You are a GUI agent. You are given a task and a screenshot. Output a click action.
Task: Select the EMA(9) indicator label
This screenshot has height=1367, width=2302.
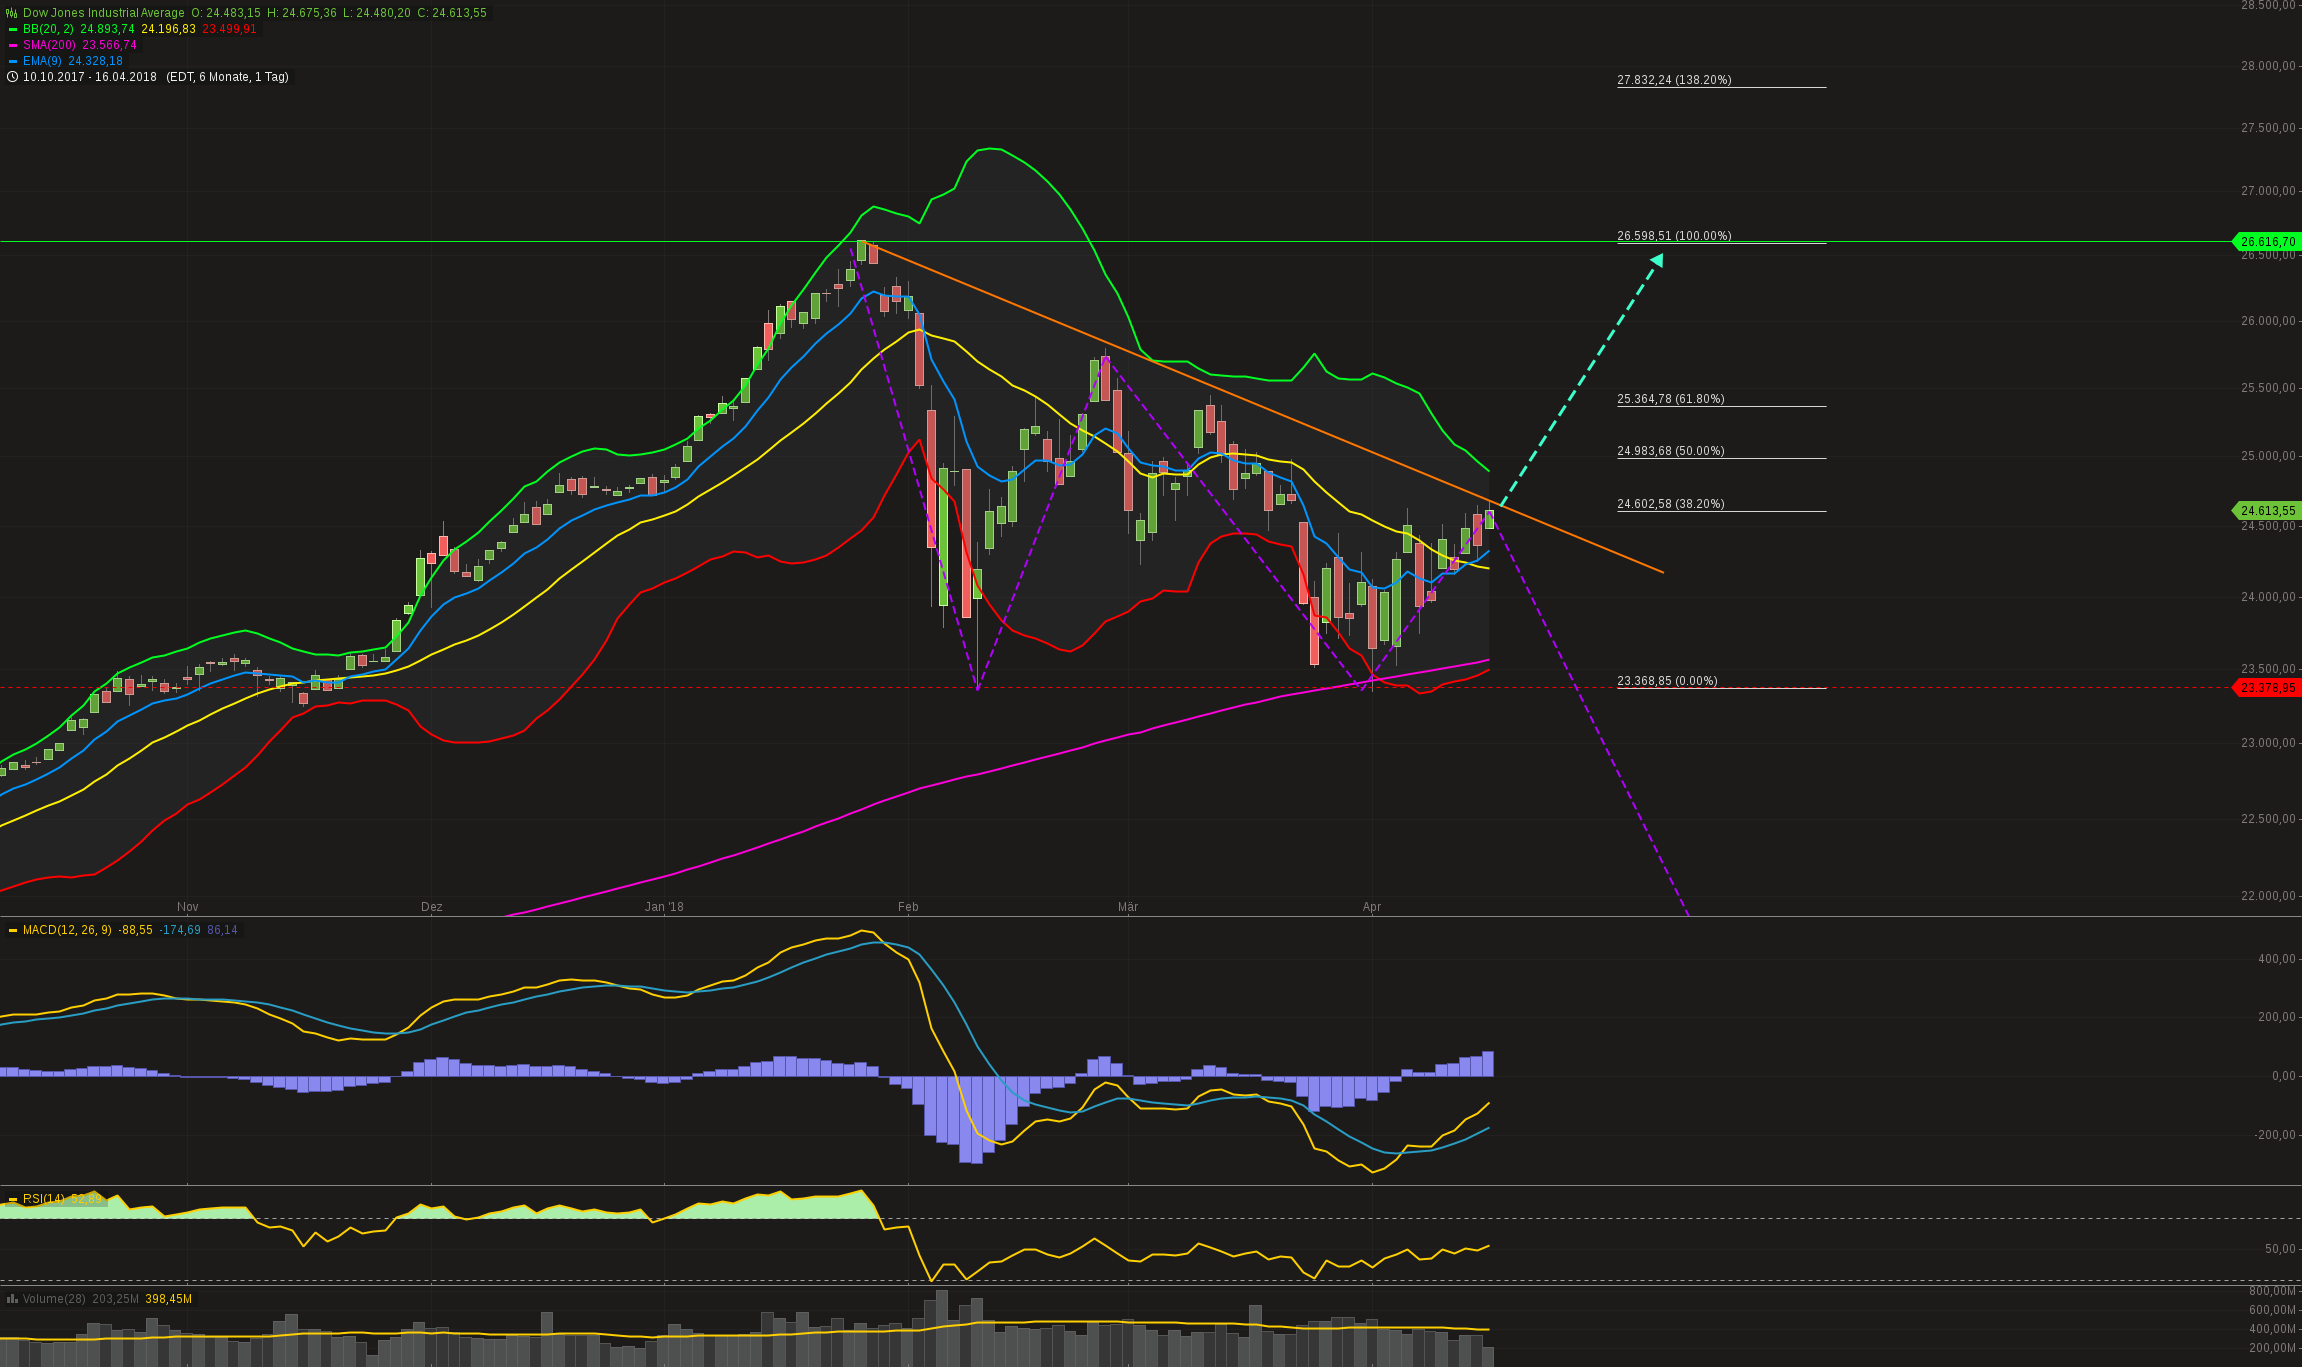[x=44, y=61]
